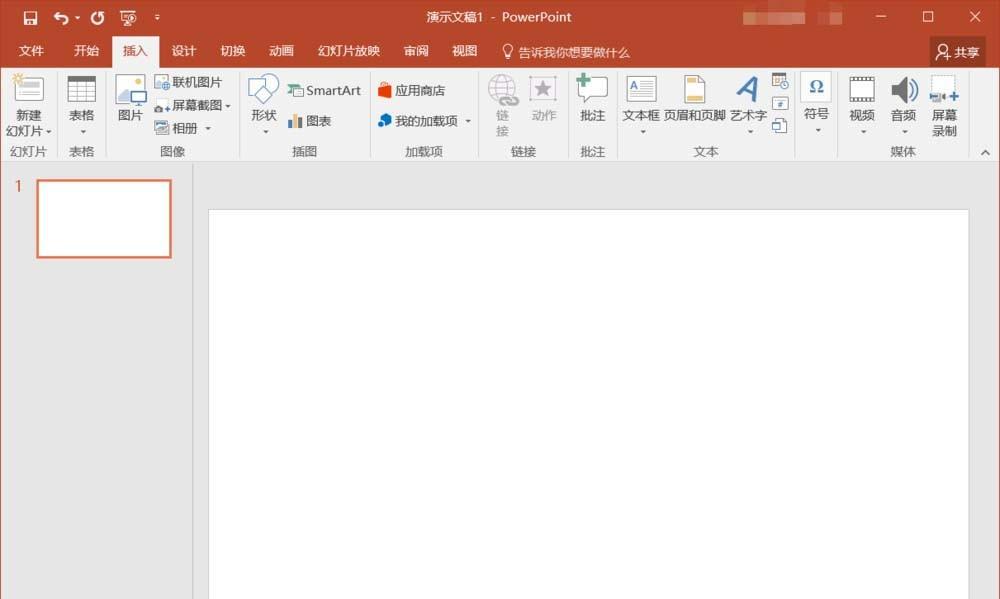Open the 动画 ribbon tab
Screen dimensions: 1000x599
tap(284, 50)
